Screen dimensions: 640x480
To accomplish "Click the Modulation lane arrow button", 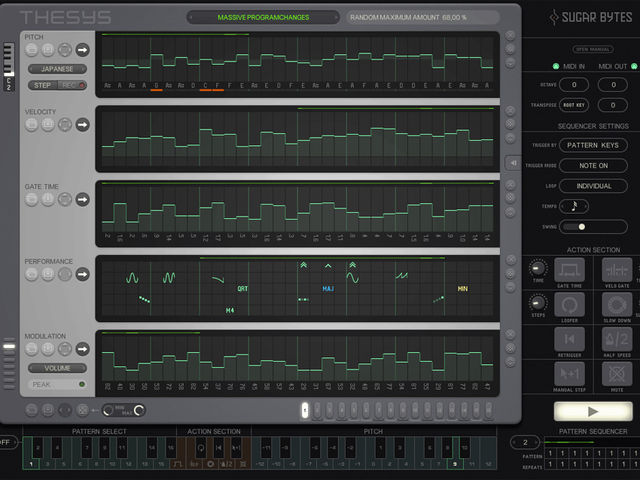I will click(82, 349).
